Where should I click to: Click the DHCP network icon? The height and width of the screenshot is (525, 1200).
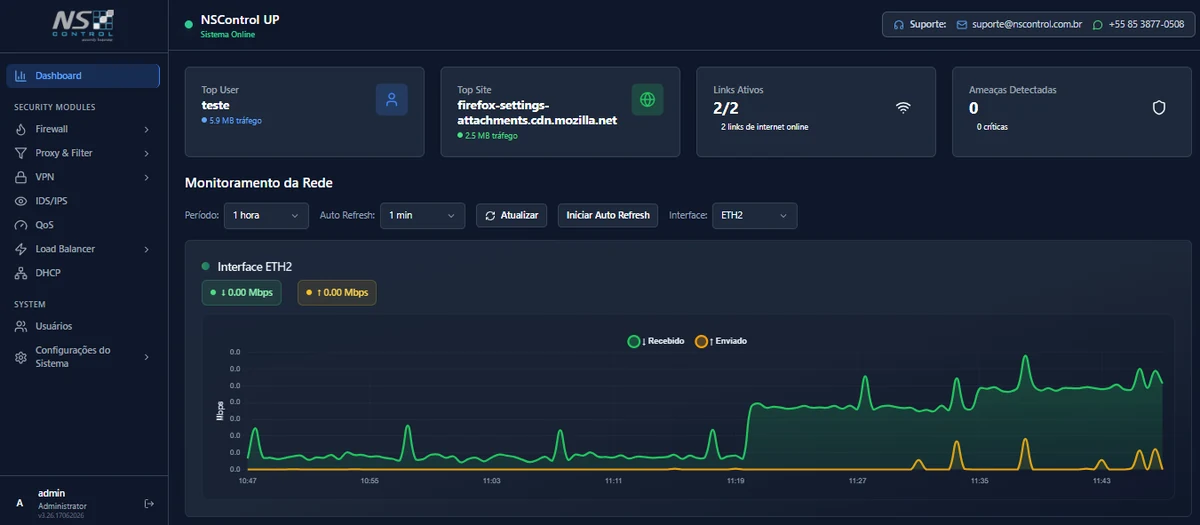[21, 273]
